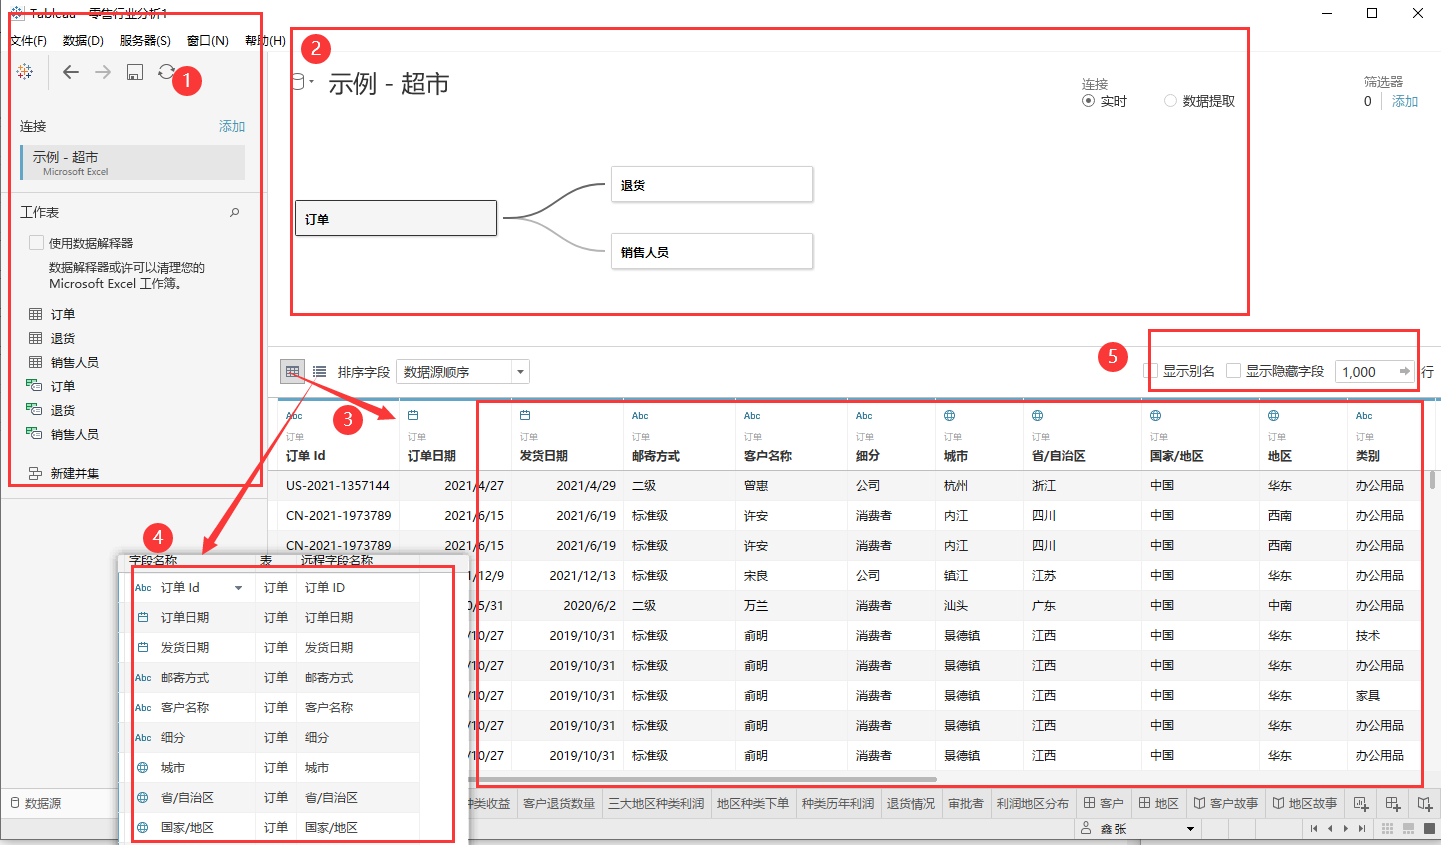Select the 退货 table on the canvas
The height and width of the screenshot is (845, 1441).
pos(712,185)
